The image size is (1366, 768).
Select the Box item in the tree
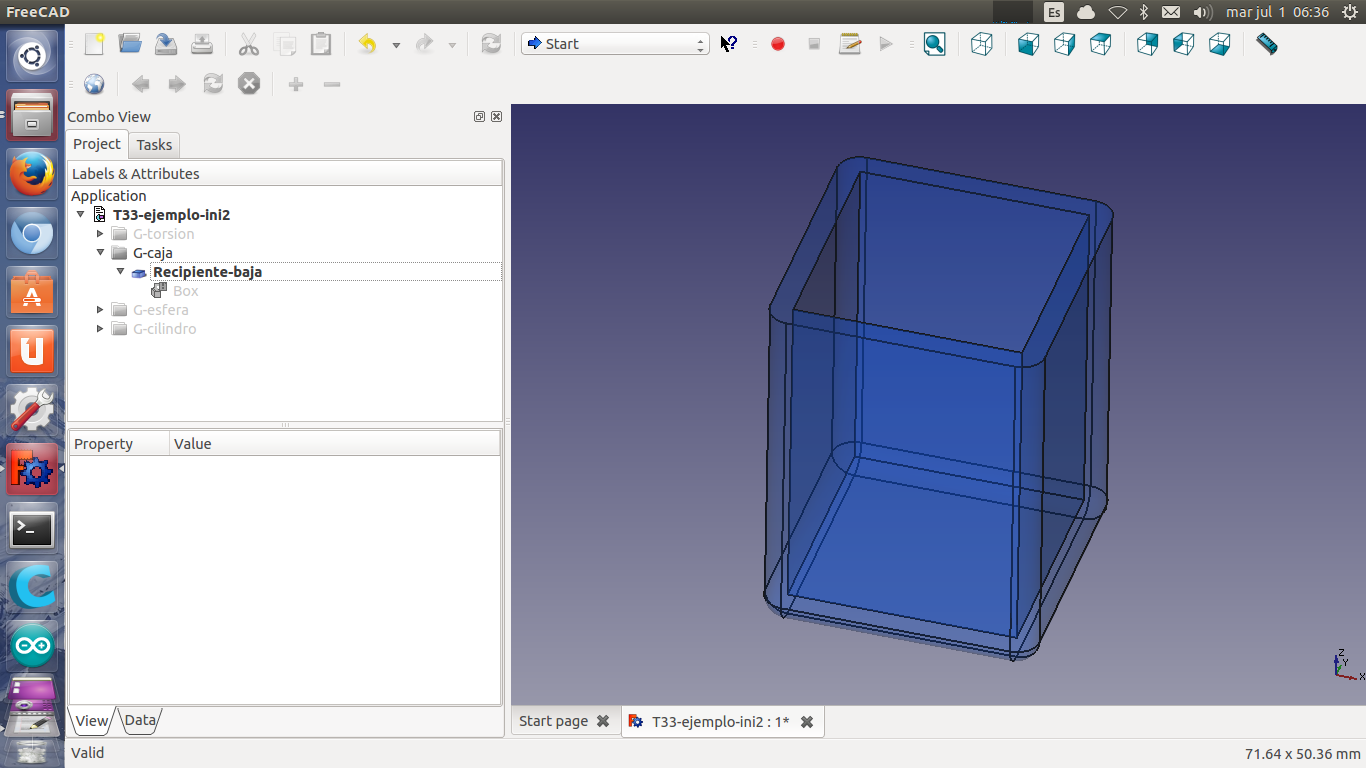click(x=185, y=291)
